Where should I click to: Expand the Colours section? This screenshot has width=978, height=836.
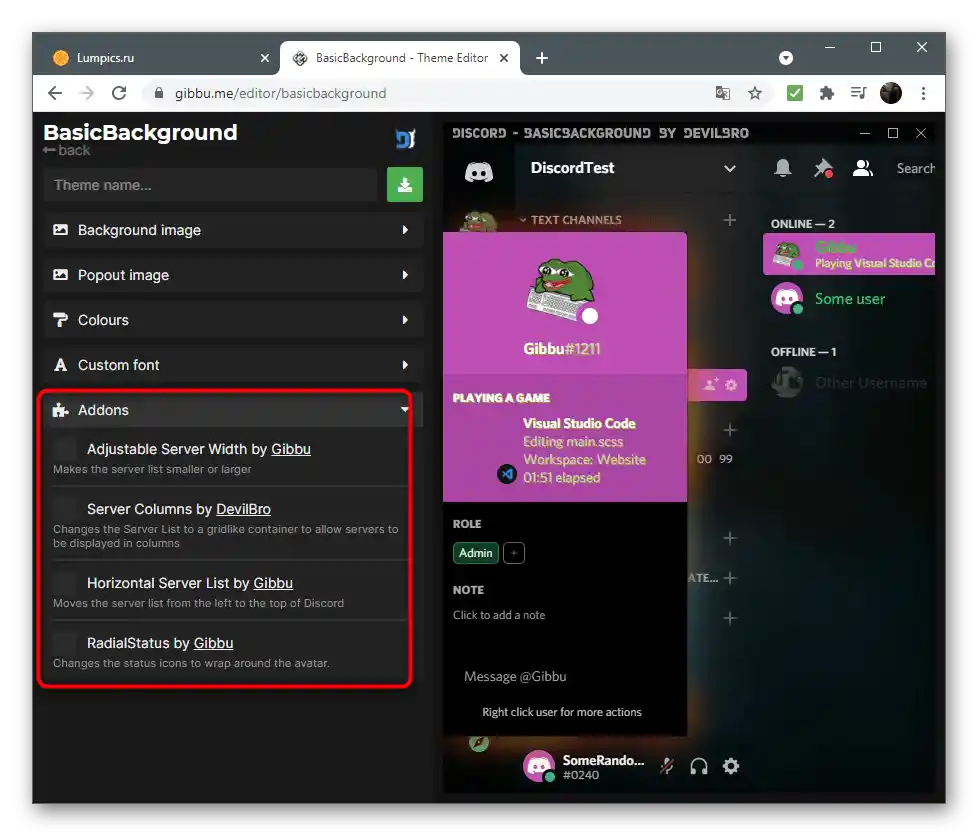click(x=233, y=320)
